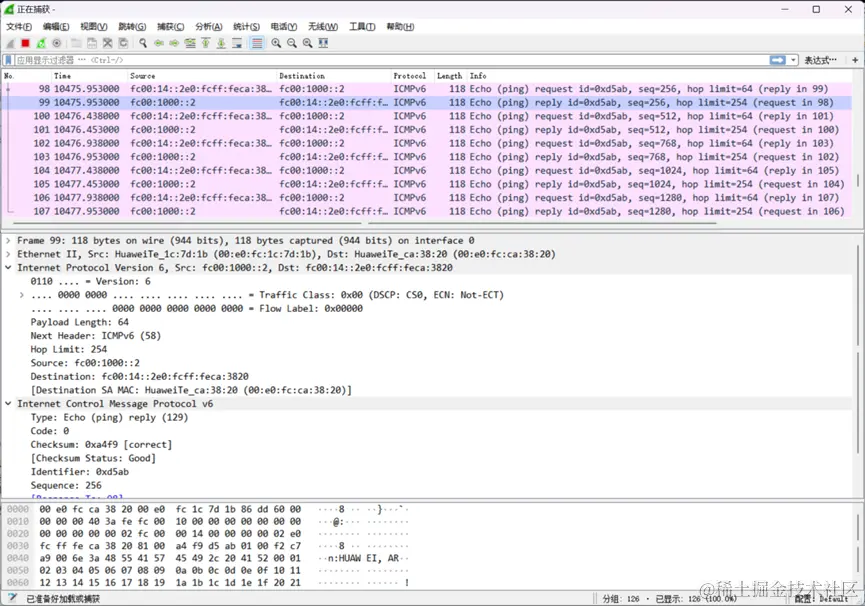Image resolution: width=865 pixels, height=606 pixels.
Task: Expand the Traffic Class field
Action: coord(22,295)
